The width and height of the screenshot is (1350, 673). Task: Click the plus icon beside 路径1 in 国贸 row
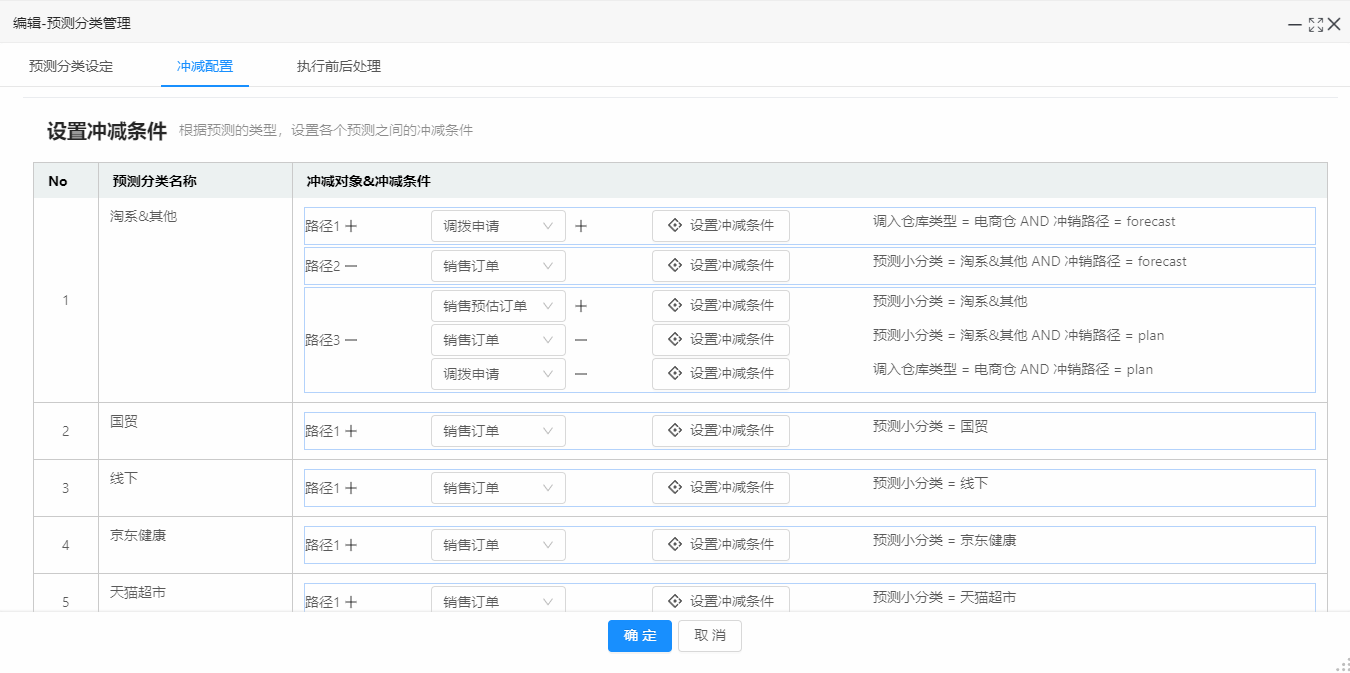[x=351, y=431]
